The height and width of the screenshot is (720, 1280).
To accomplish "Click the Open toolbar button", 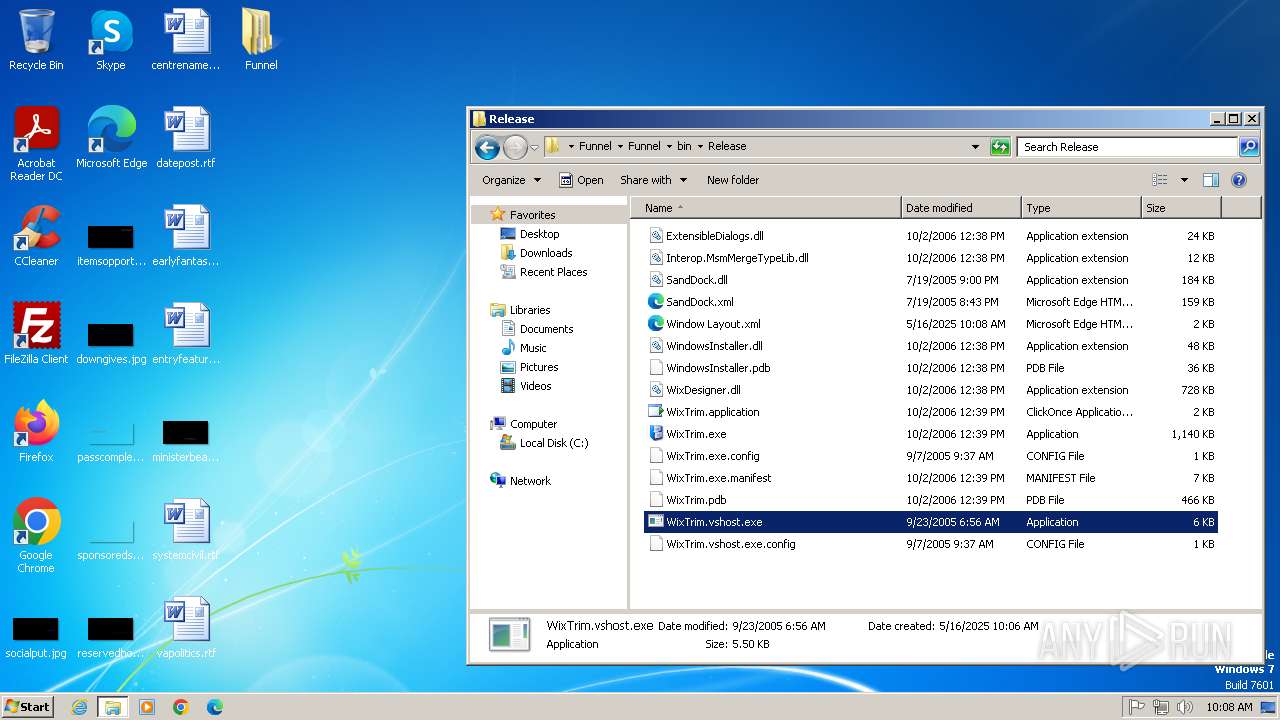I will click(581, 180).
